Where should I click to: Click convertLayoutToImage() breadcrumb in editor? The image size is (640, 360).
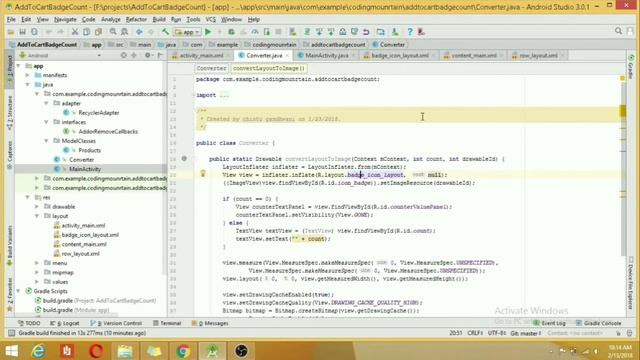click(x=269, y=69)
